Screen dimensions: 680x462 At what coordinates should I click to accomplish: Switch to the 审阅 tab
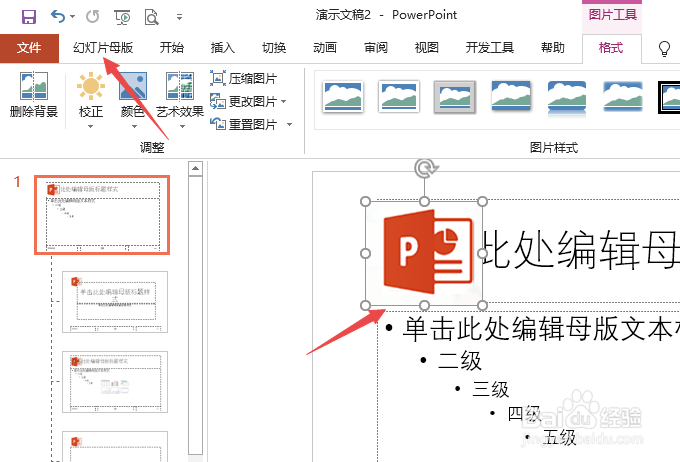pyautogui.click(x=376, y=48)
